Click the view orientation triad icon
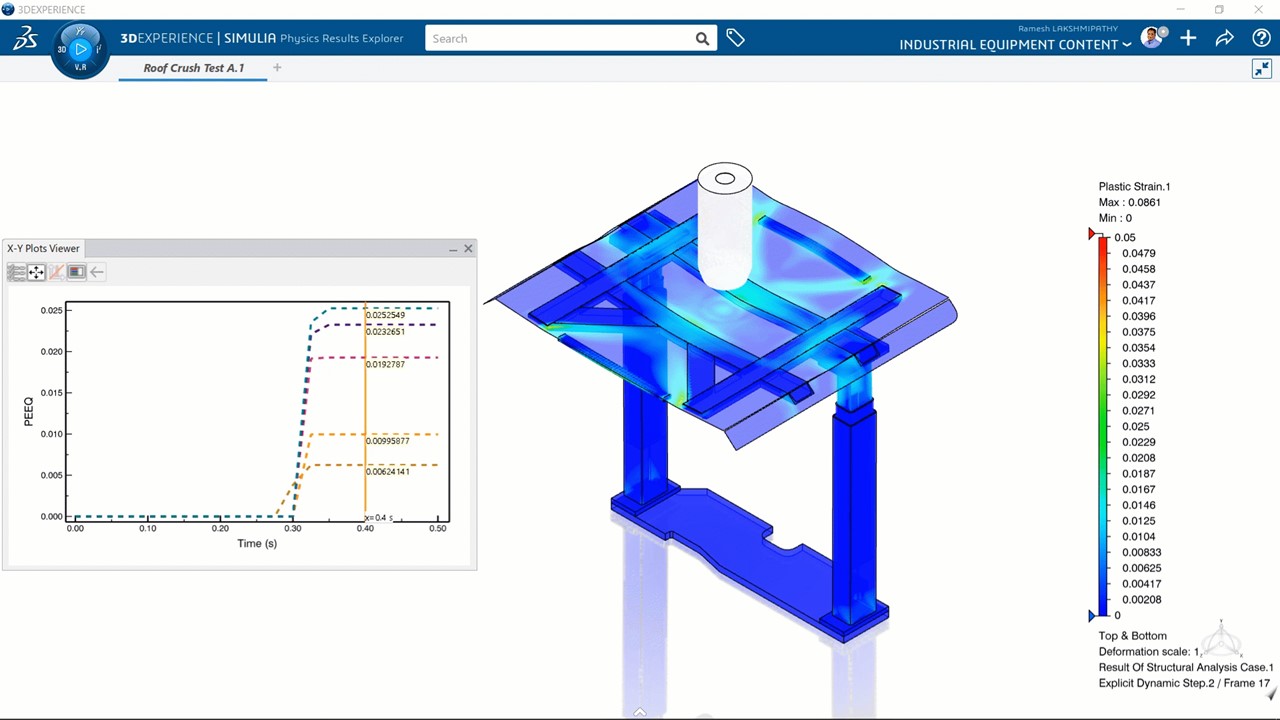The height and width of the screenshot is (720, 1280). click(1221, 640)
